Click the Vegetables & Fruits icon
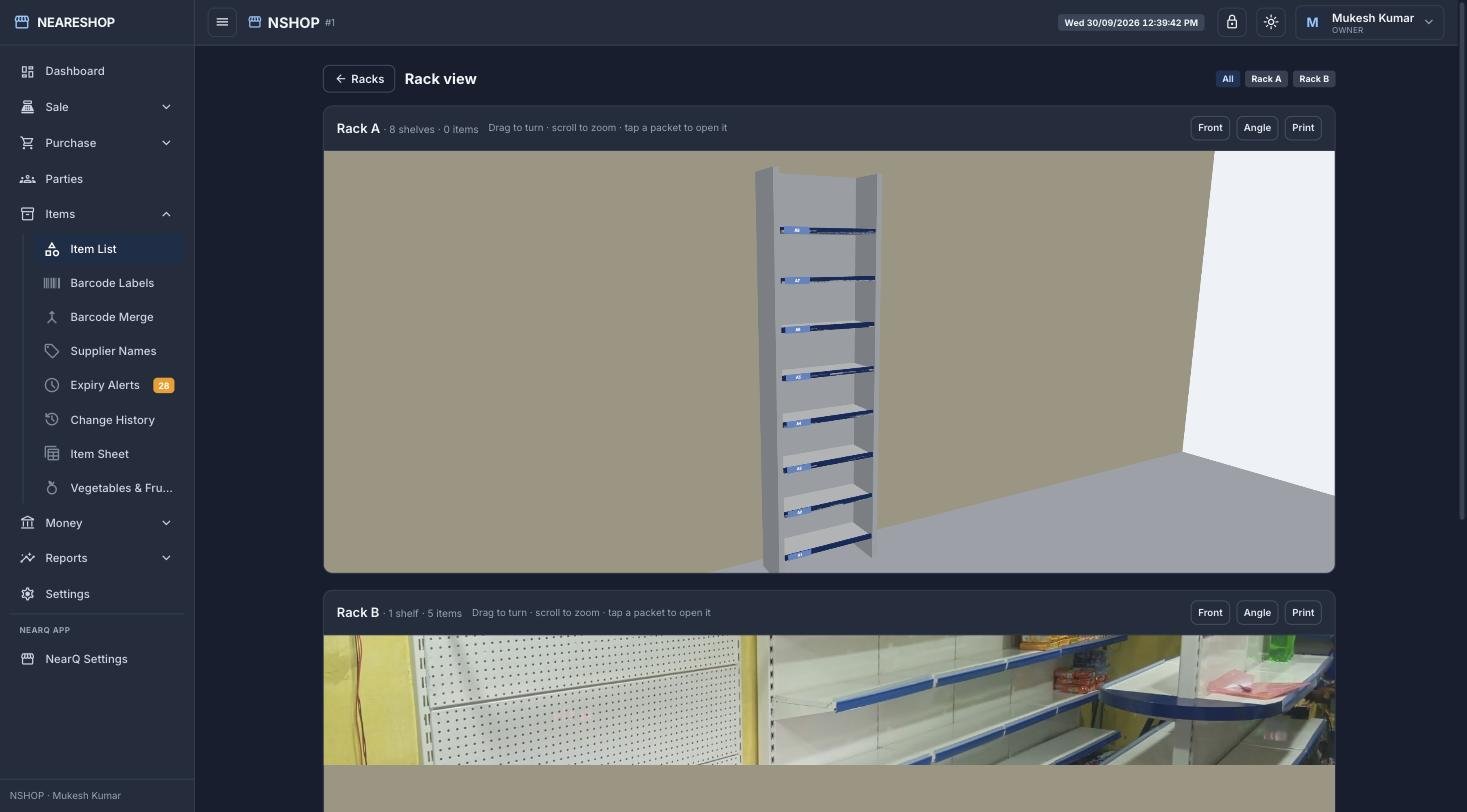This screenshot has height=812, width=1467. [x=52, y=488]
